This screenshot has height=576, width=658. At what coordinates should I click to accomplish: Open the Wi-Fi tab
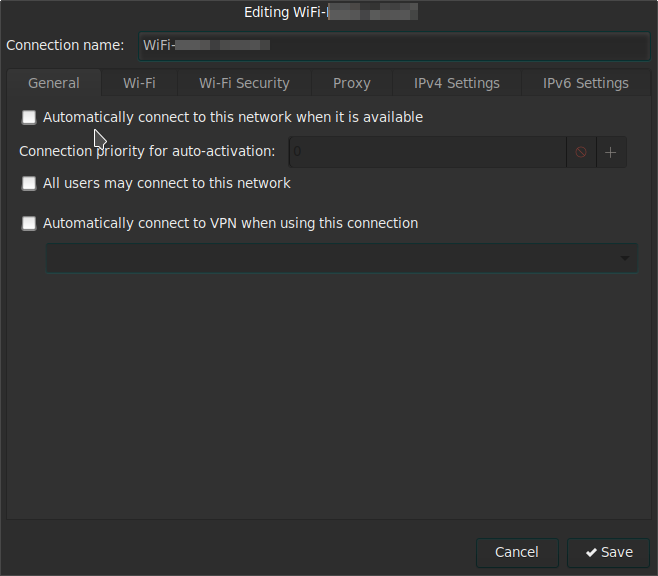click(x=139, y=83)
